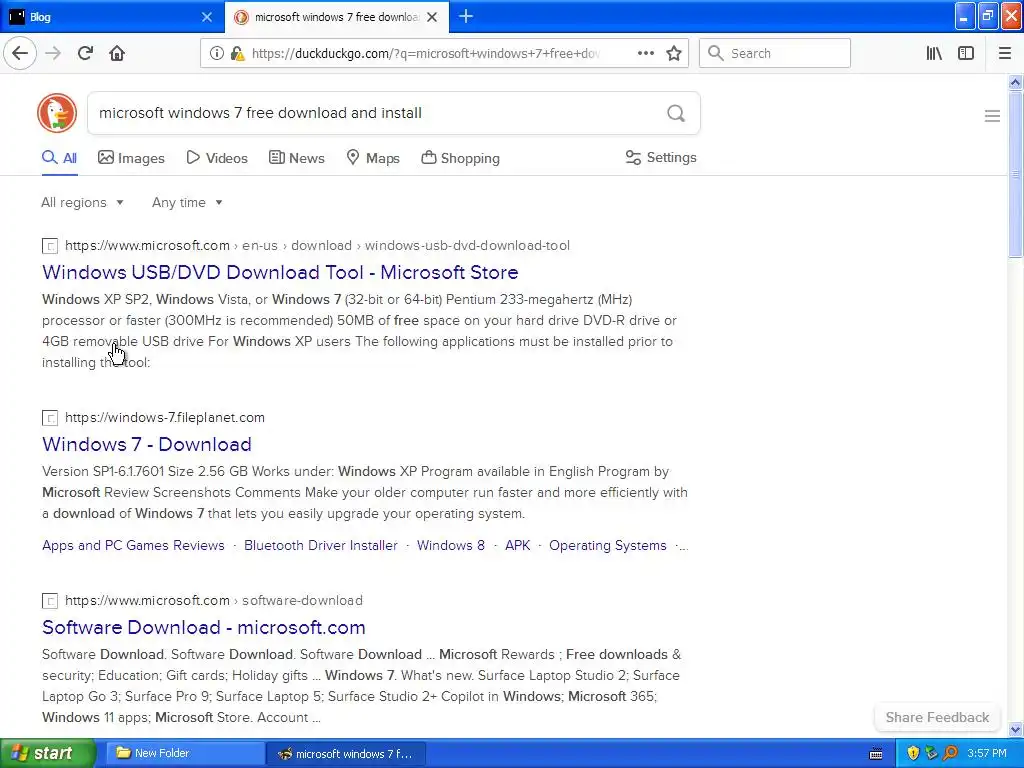
Task: Open Apps and PC Games Reviews sublink
Action: (133, 545)
